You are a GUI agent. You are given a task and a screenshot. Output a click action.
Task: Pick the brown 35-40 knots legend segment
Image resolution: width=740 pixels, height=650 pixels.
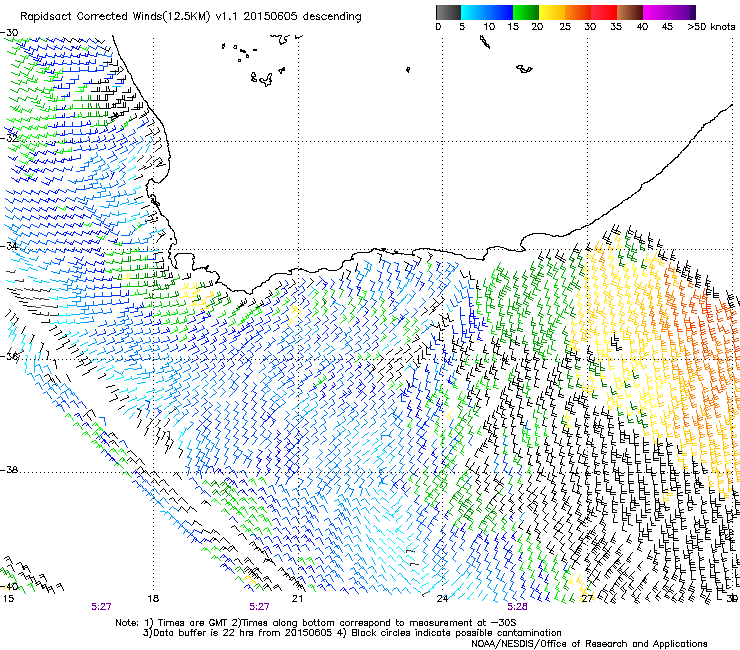point(630,12)
